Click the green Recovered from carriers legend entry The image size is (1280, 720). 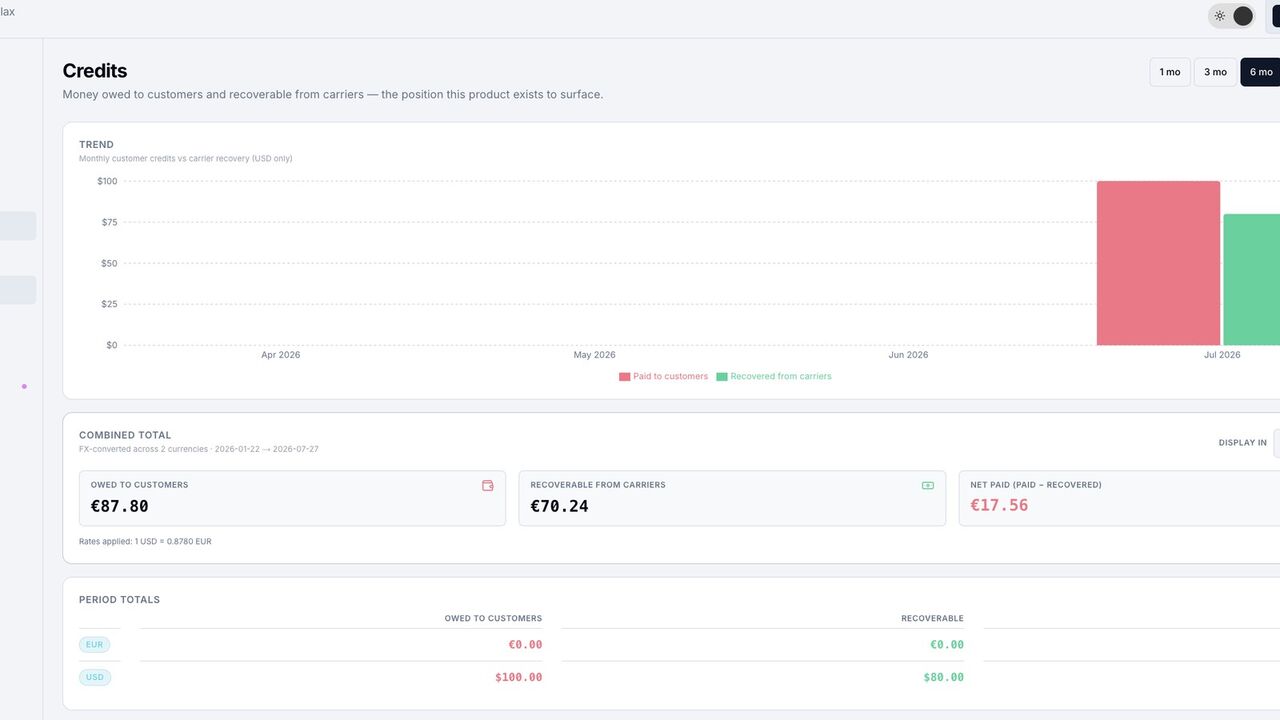pos(774,377)
